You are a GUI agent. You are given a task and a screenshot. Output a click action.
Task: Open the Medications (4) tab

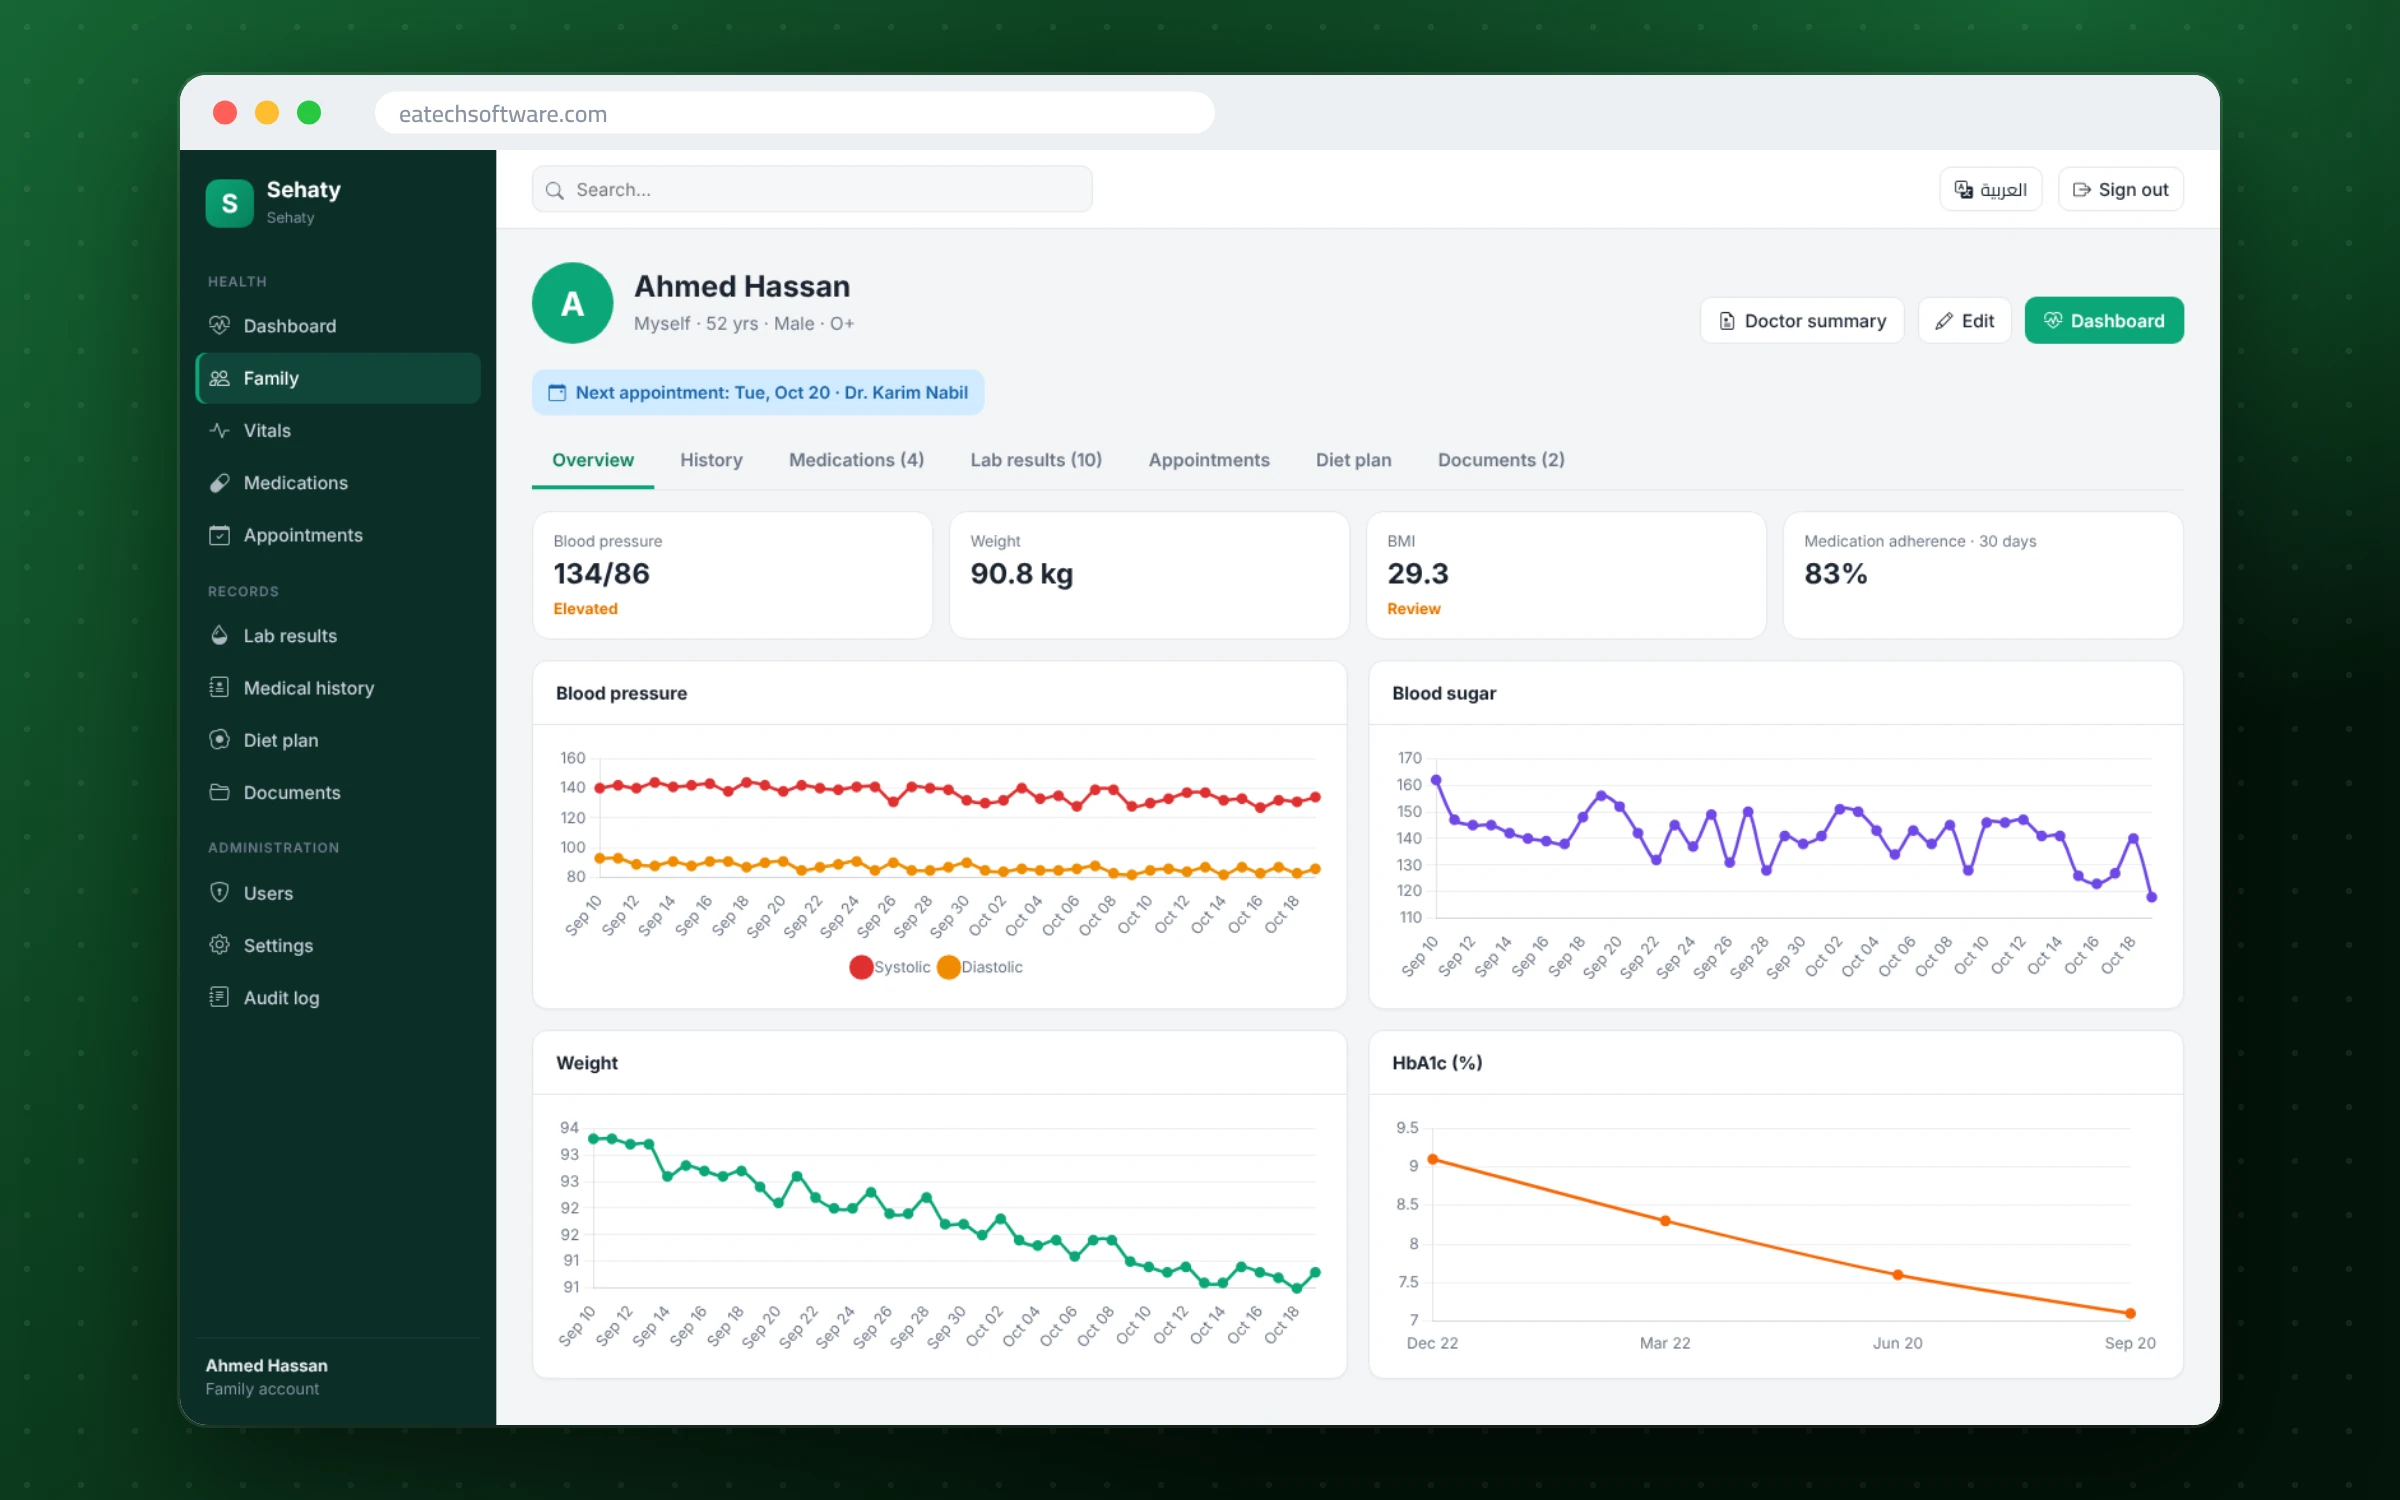[856, 460]
